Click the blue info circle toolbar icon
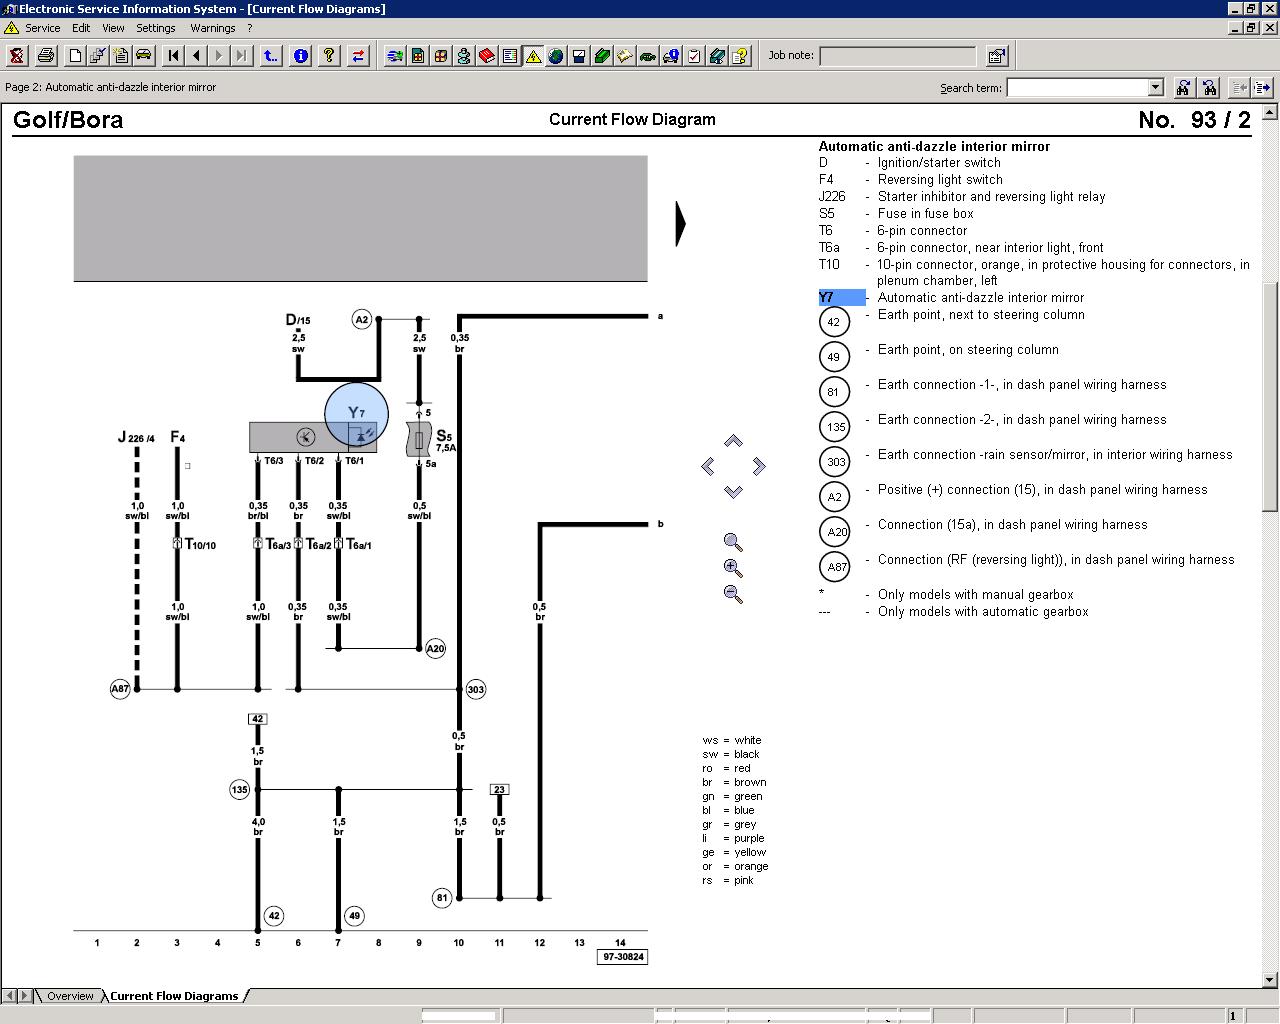Viewport: 1280px width, 1024px height. [x=300, y=56]
